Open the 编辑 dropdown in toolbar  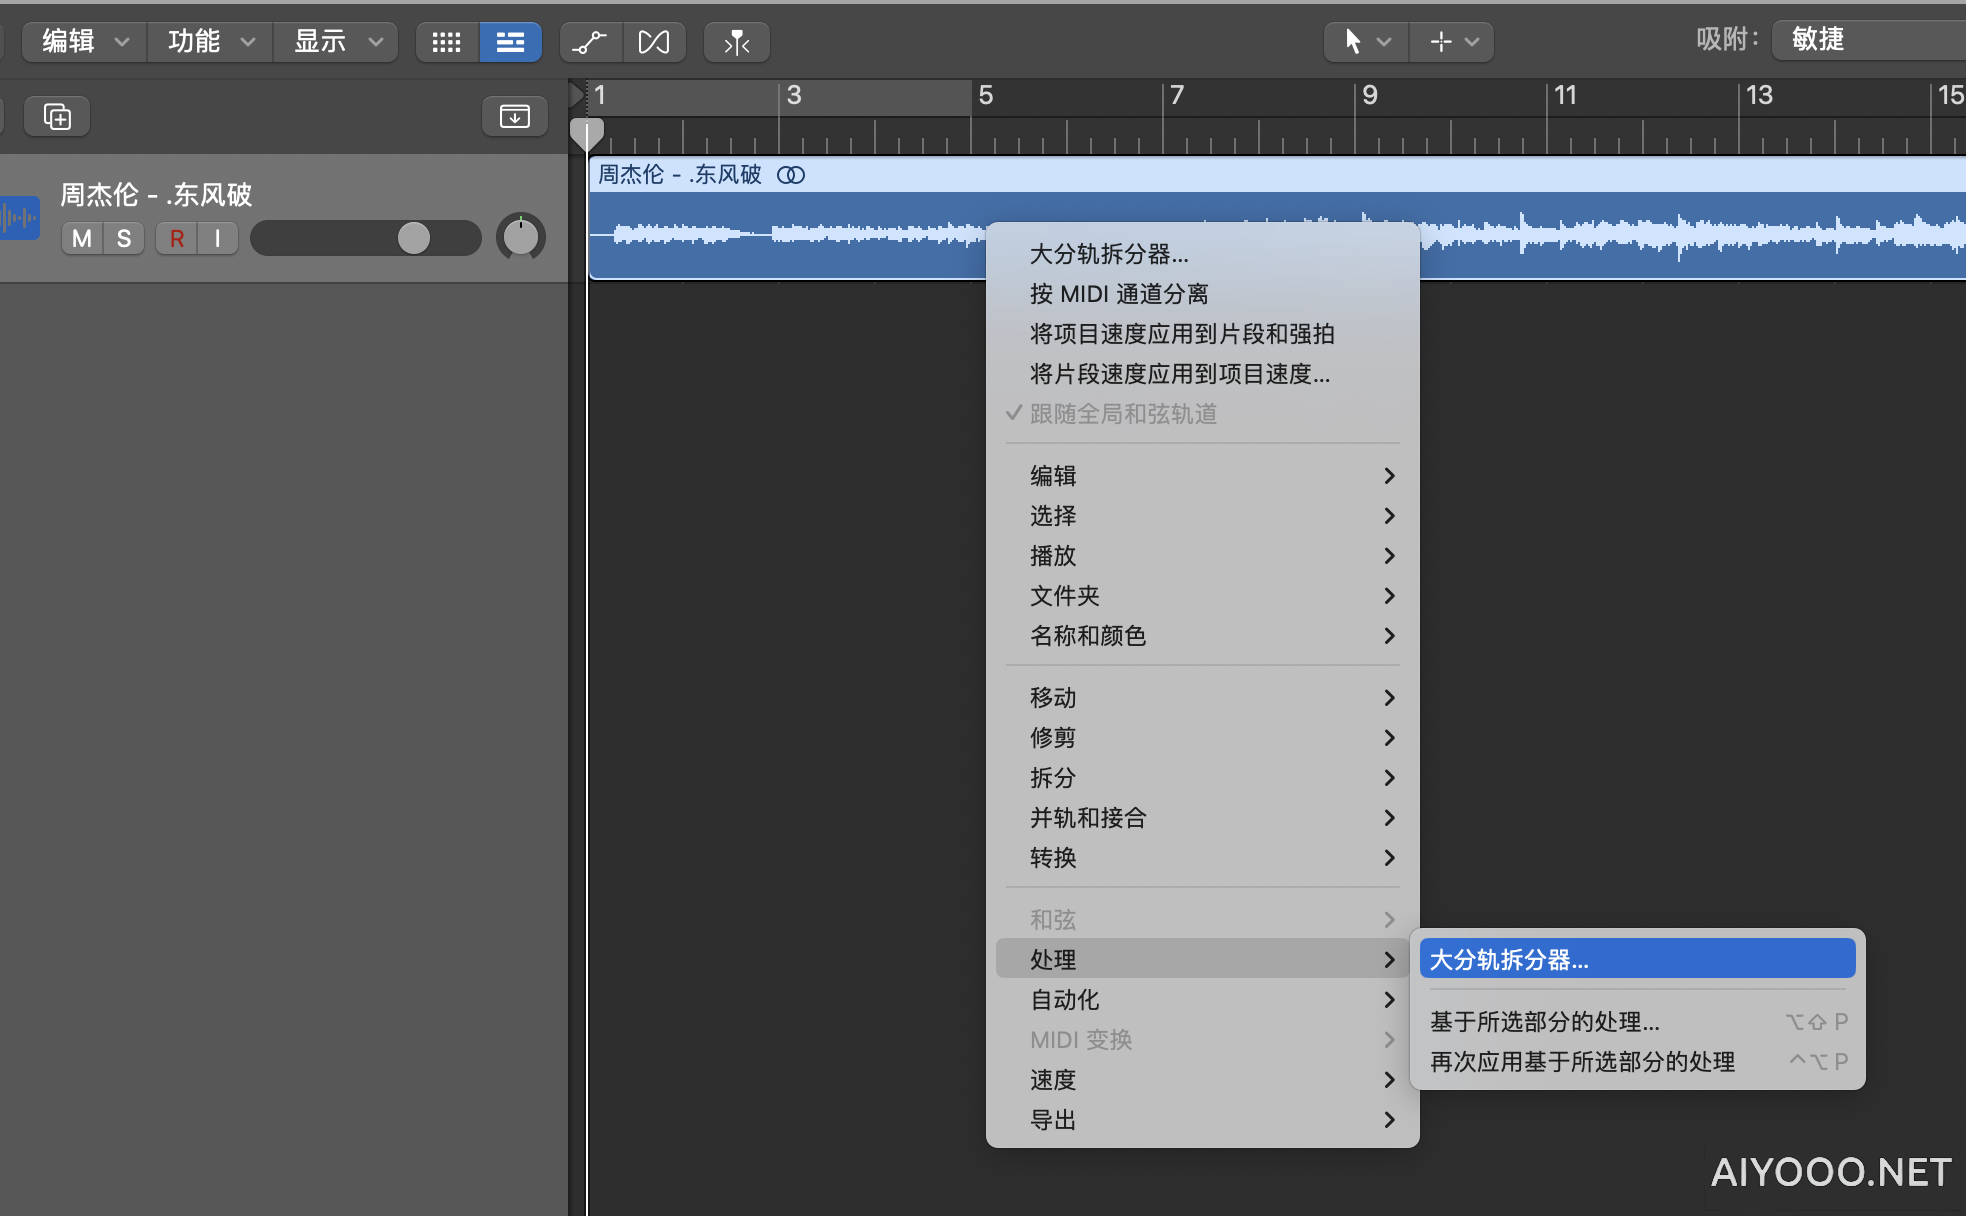[84, 42]
